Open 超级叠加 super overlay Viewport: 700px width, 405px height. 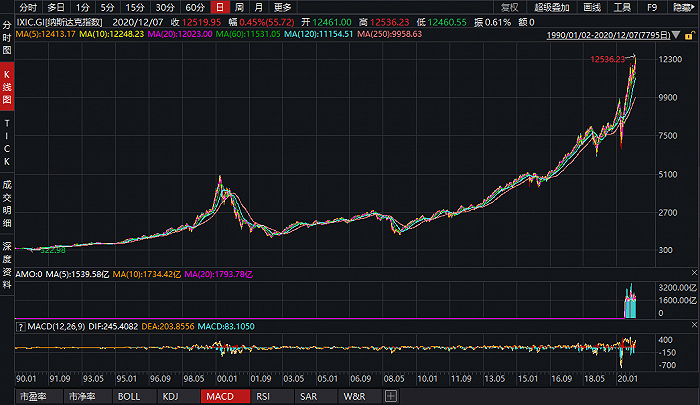pos(552,7)
